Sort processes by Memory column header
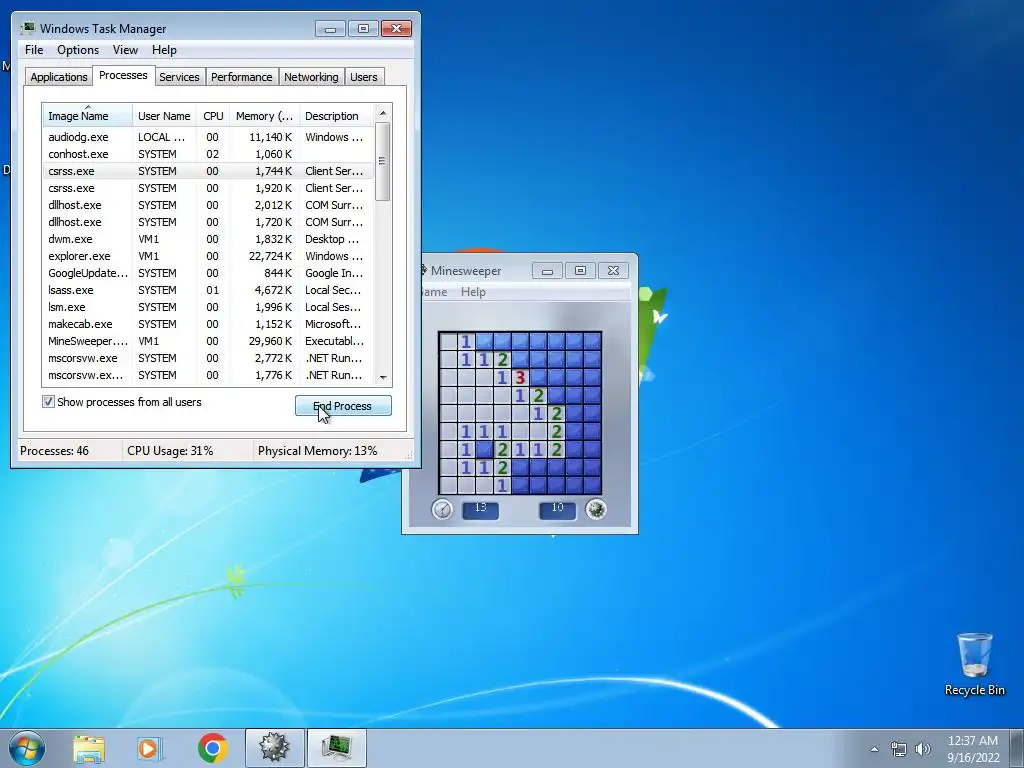Viewport: 1024px width, 768px height. click(264, 116)
